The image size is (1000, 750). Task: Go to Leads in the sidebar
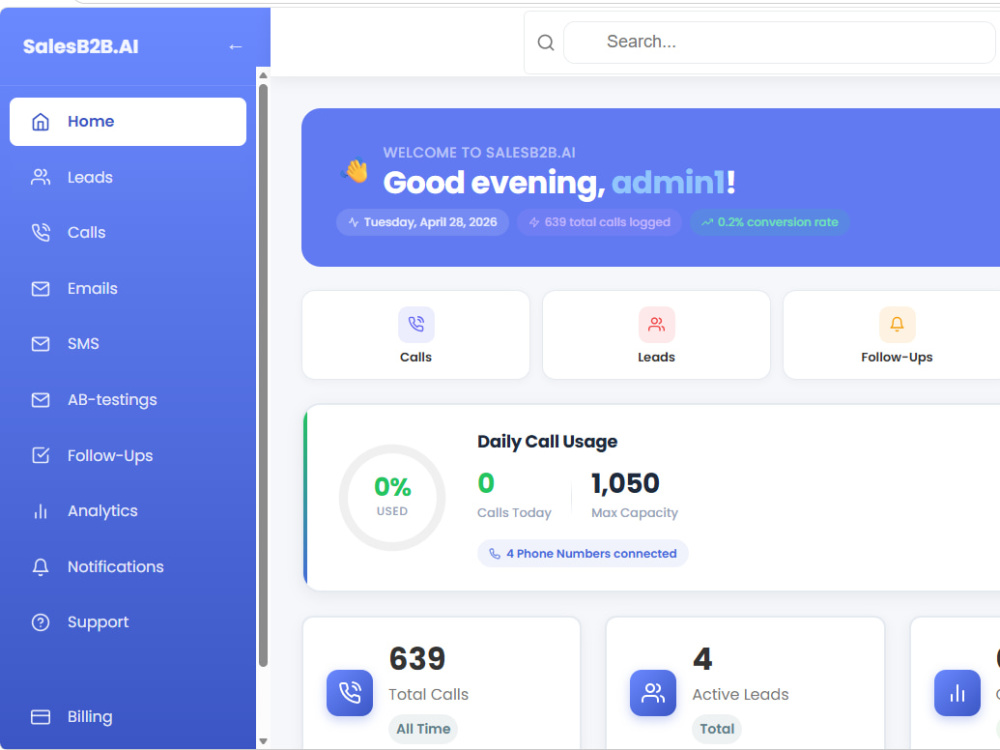tap(128, 177)
